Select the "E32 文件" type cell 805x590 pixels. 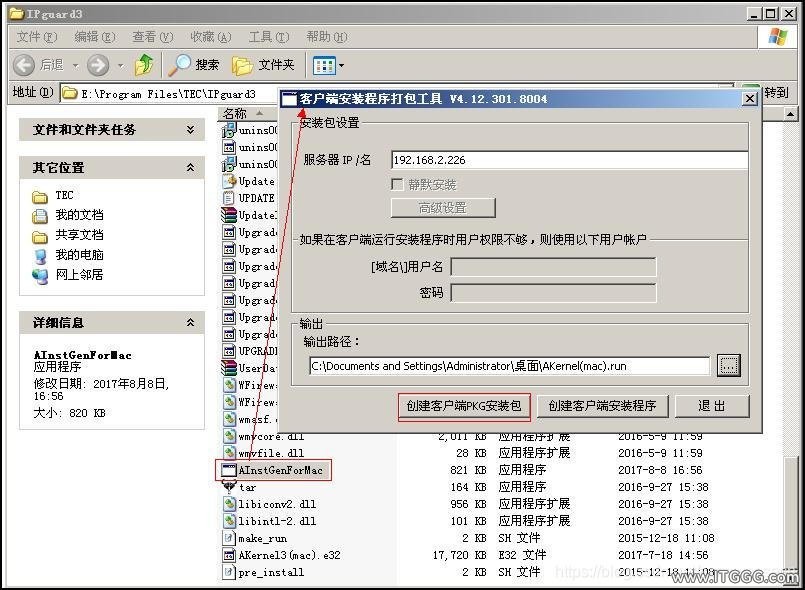[522, 555]
